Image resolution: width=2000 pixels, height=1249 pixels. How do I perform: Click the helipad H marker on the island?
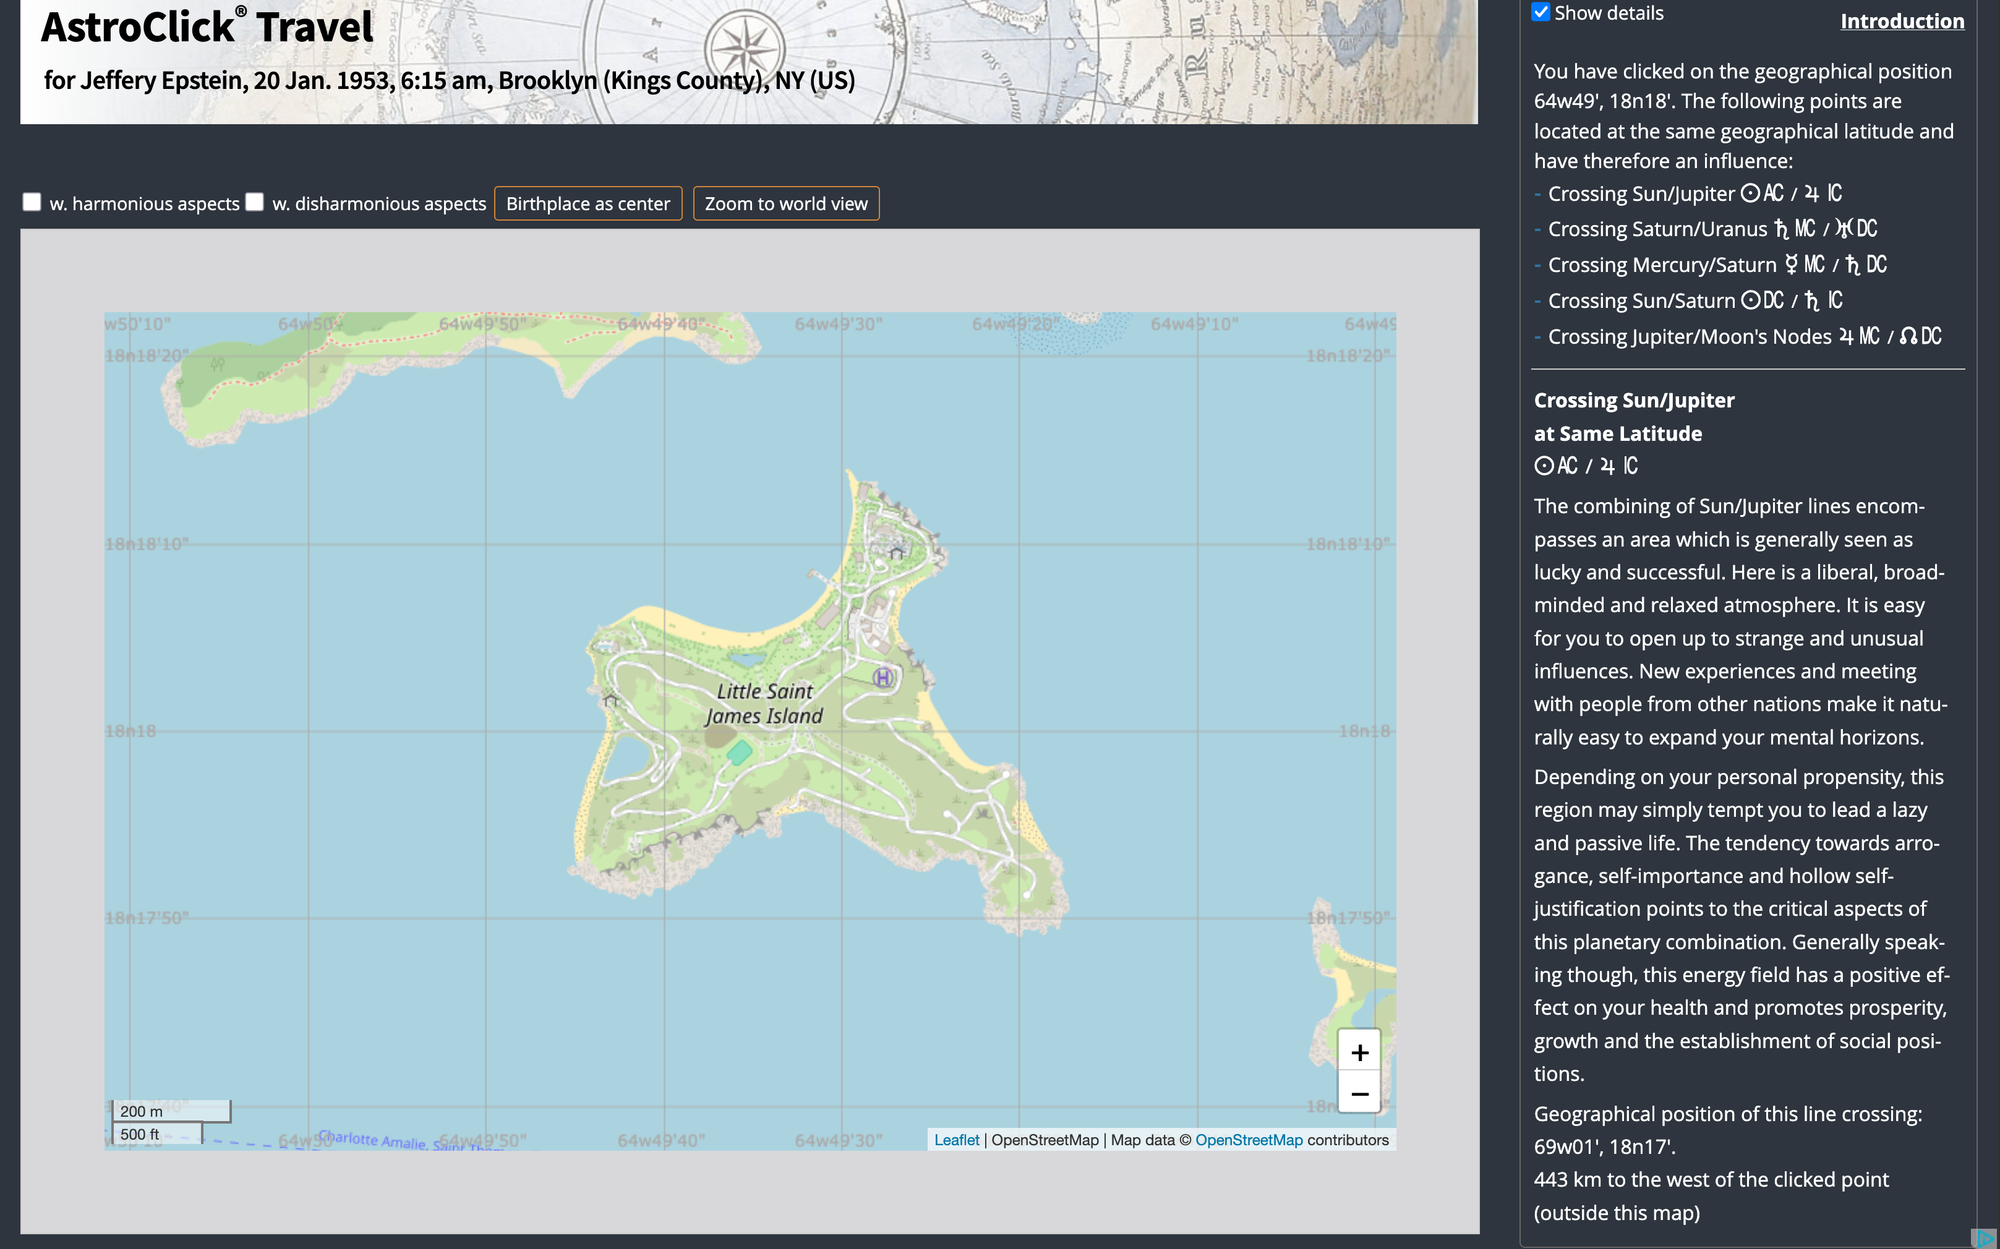pos(882,678)
